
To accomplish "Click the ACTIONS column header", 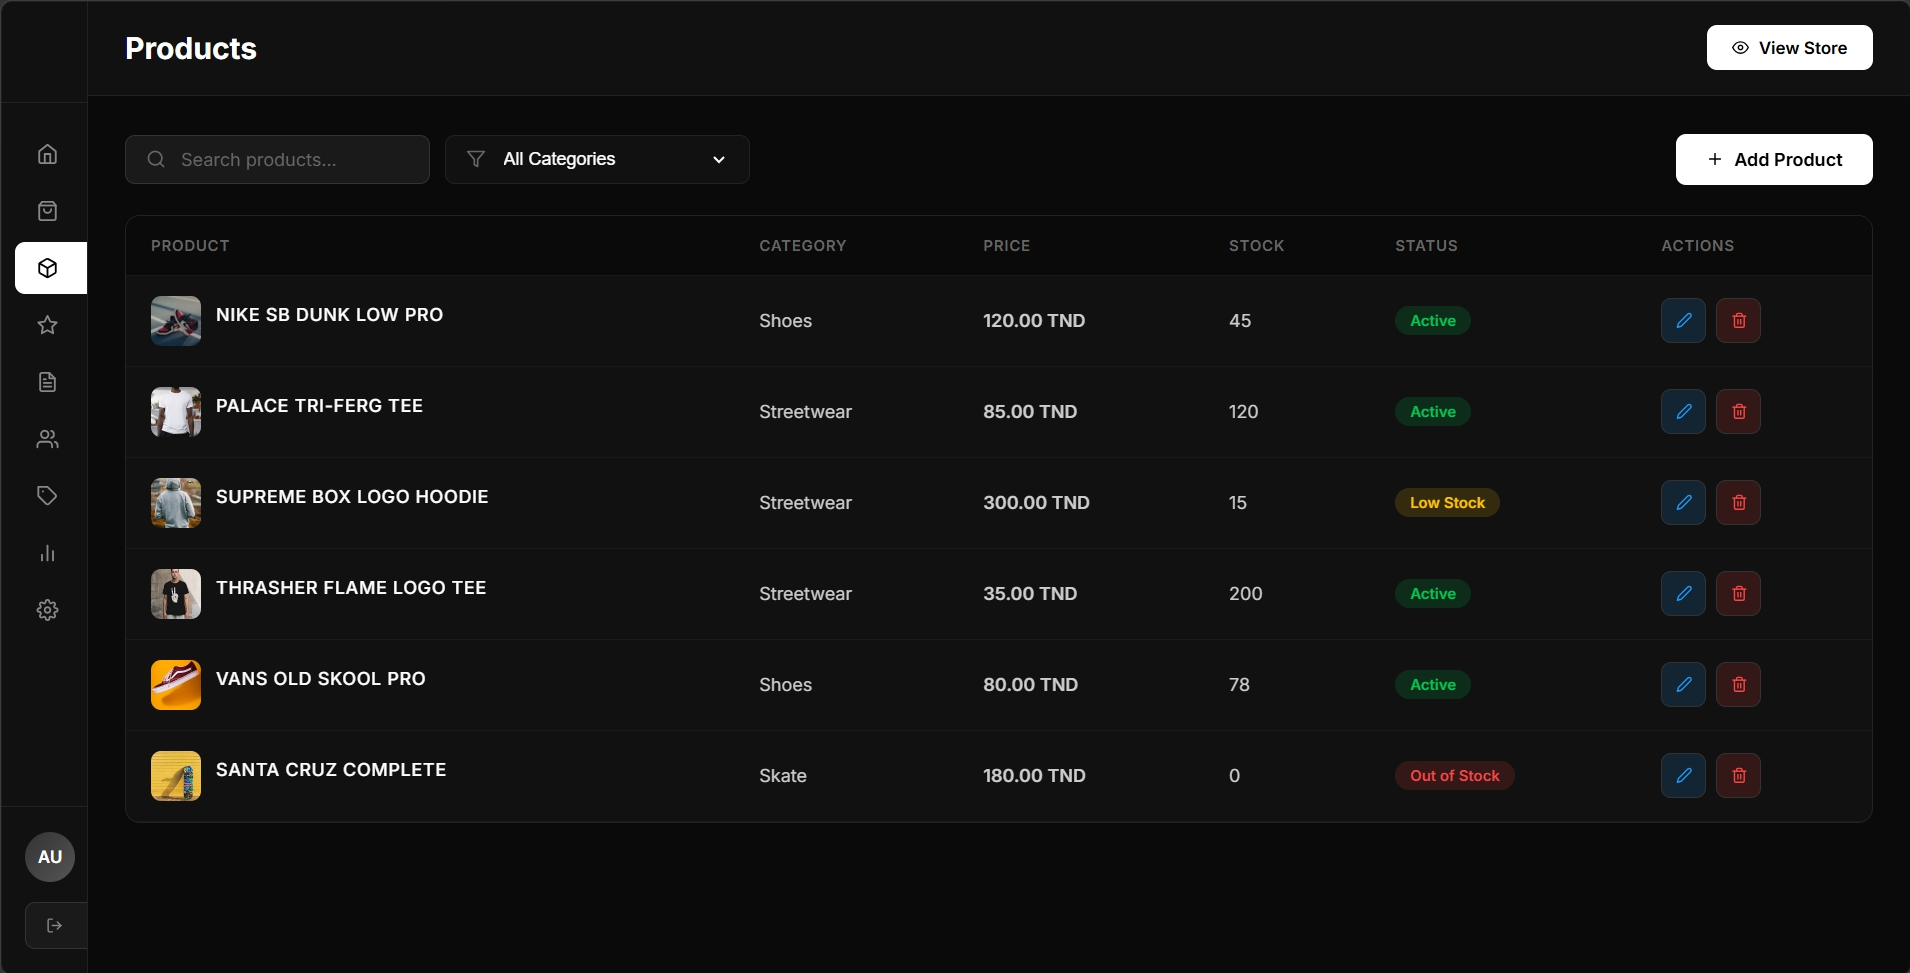I will (1698, 246).
